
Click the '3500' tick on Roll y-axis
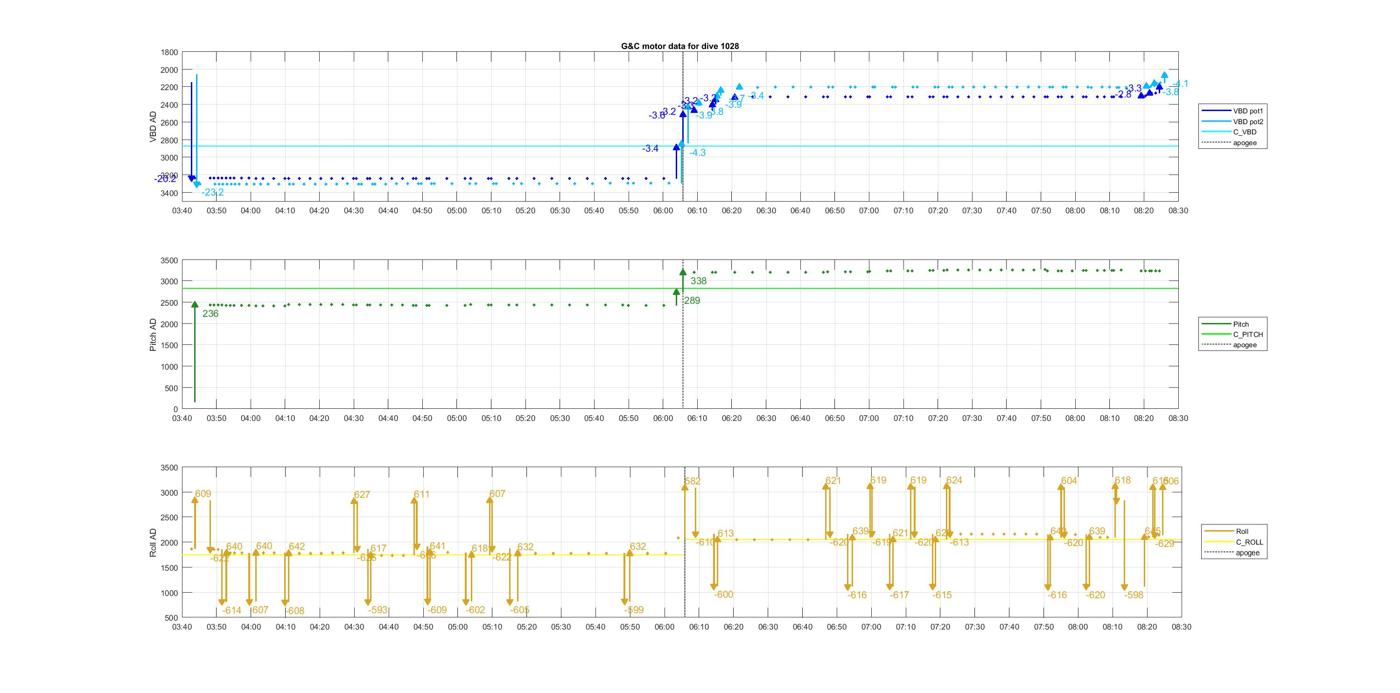tap(169, 468)
